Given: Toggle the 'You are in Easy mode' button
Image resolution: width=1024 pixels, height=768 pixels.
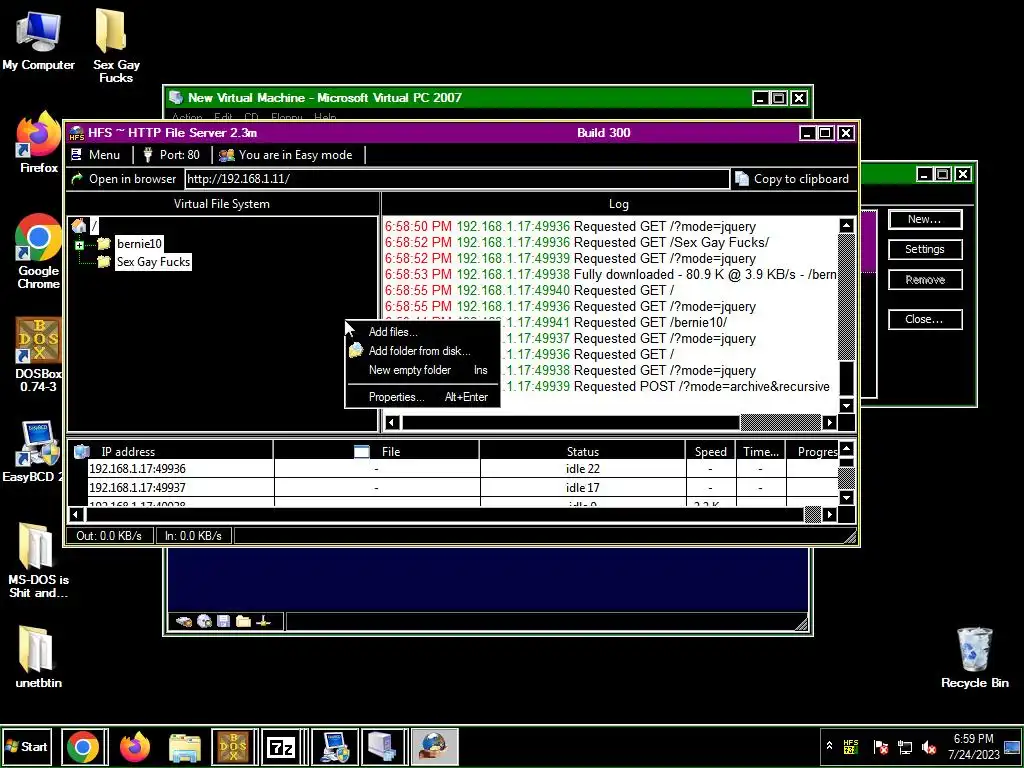Looking at the screenshot, I should tap(286, 155).
